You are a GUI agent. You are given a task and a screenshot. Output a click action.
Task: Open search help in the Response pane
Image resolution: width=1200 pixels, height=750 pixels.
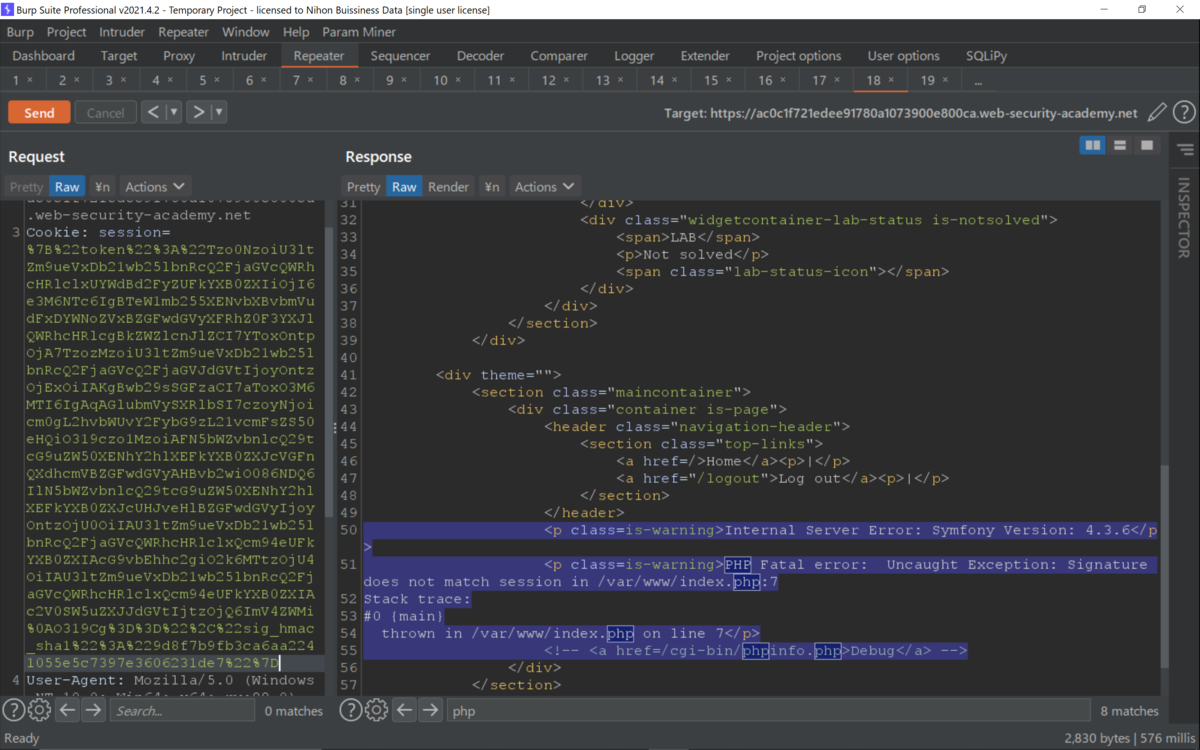tap(351, 710)
